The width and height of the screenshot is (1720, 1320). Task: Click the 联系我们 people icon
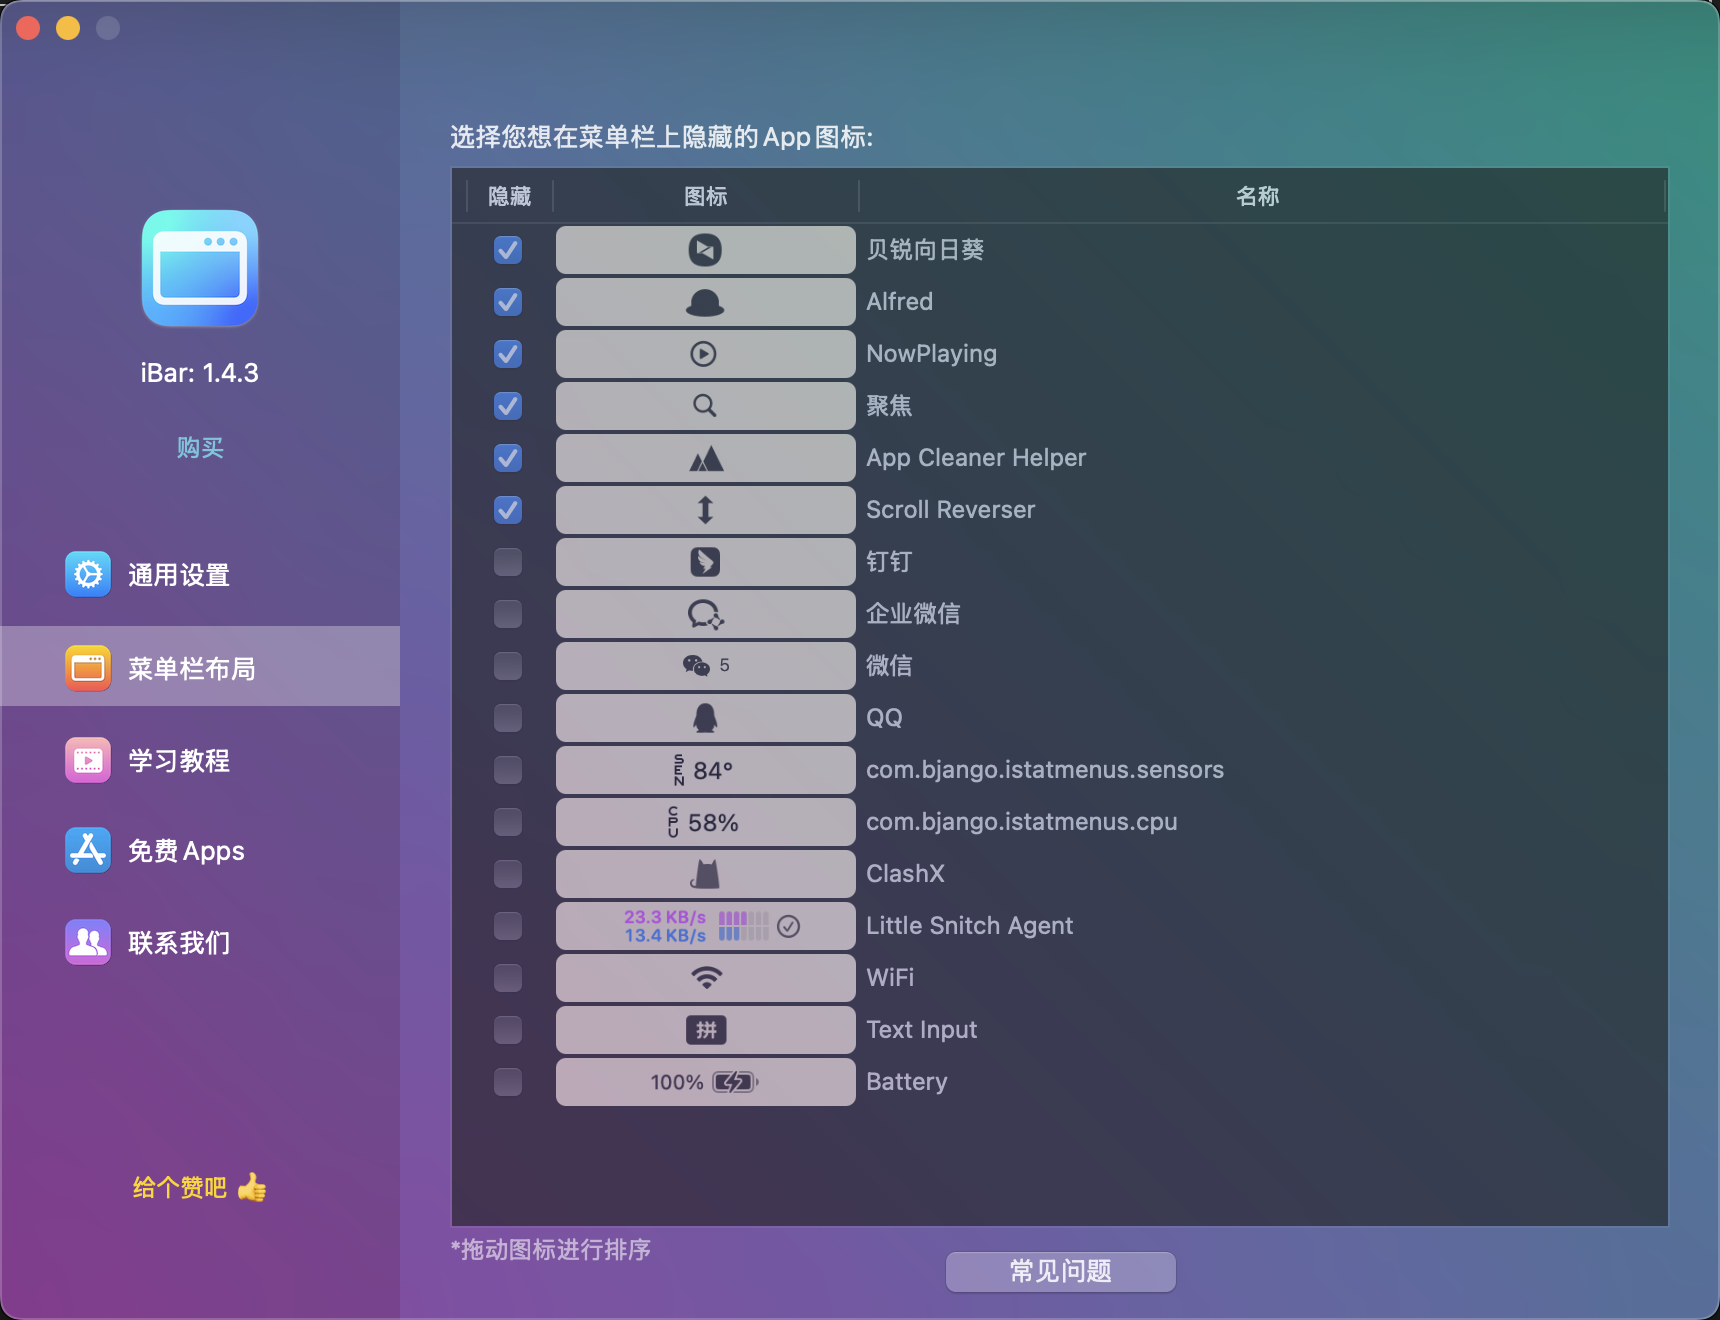tap(88, 942)
